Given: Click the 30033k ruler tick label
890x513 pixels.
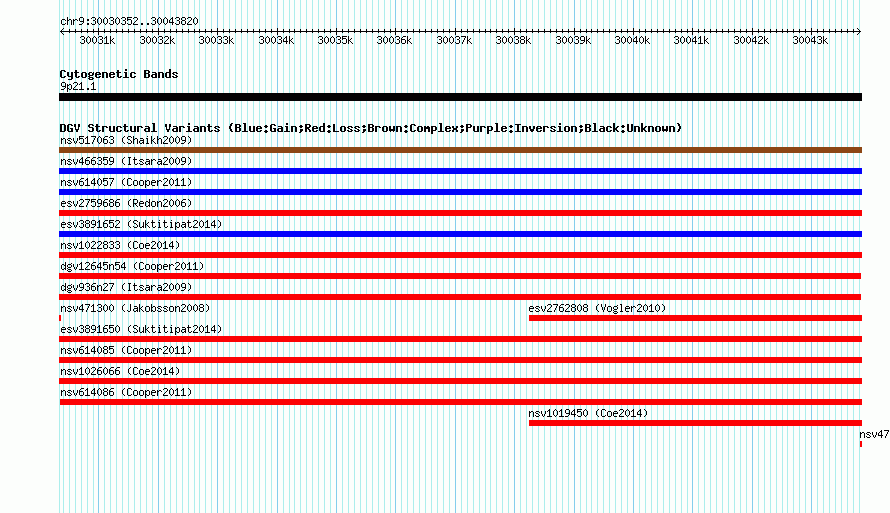Looking at the screenshot, I should [216, 40].
